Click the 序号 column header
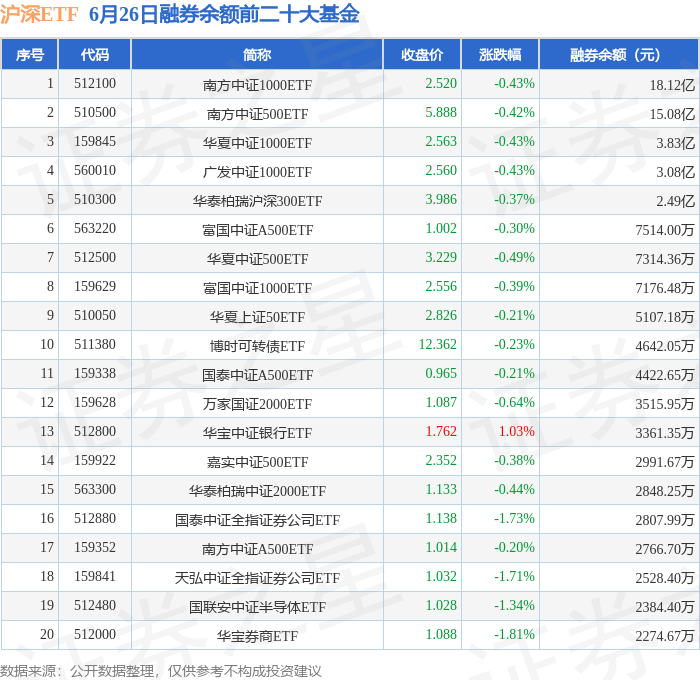Viewport: 700px width, 680px height. click(x=29, y=55)
